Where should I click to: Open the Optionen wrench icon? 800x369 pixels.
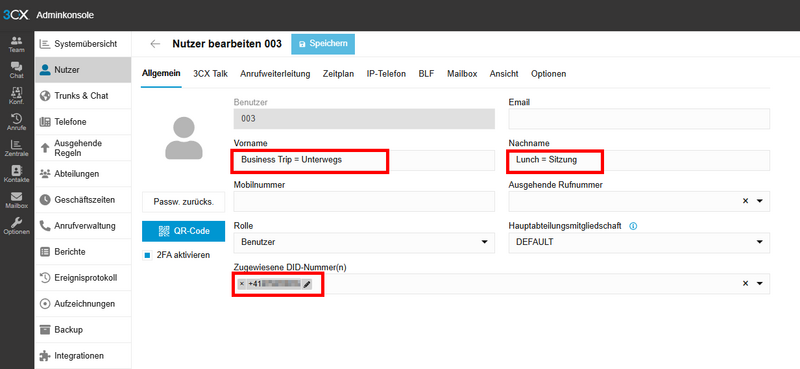click(16, 227)
